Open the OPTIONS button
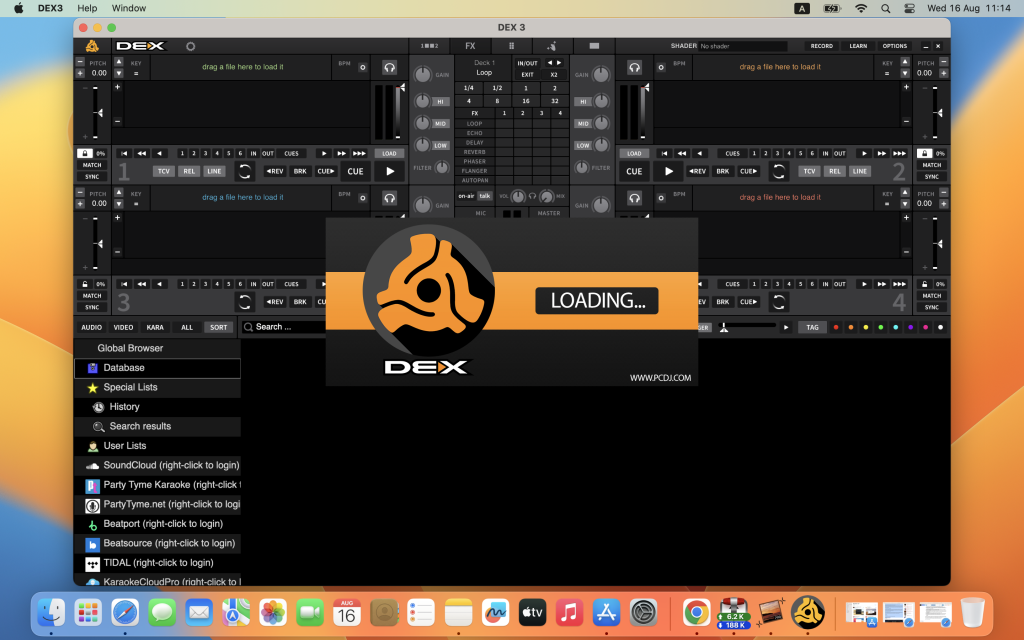Screen dimensions: 1024x640 [x=895, y=46]
